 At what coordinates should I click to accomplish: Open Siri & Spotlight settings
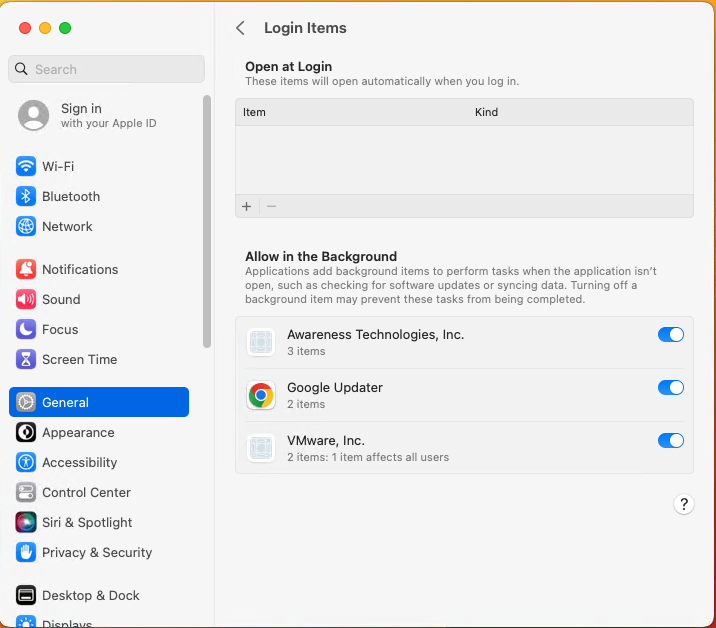coord(99,522)
